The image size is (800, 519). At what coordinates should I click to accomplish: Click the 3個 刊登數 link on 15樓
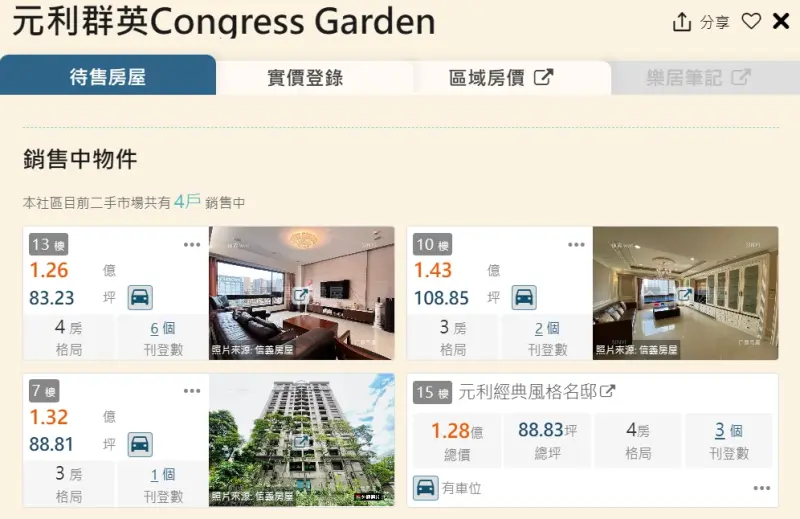coord(729,431)
